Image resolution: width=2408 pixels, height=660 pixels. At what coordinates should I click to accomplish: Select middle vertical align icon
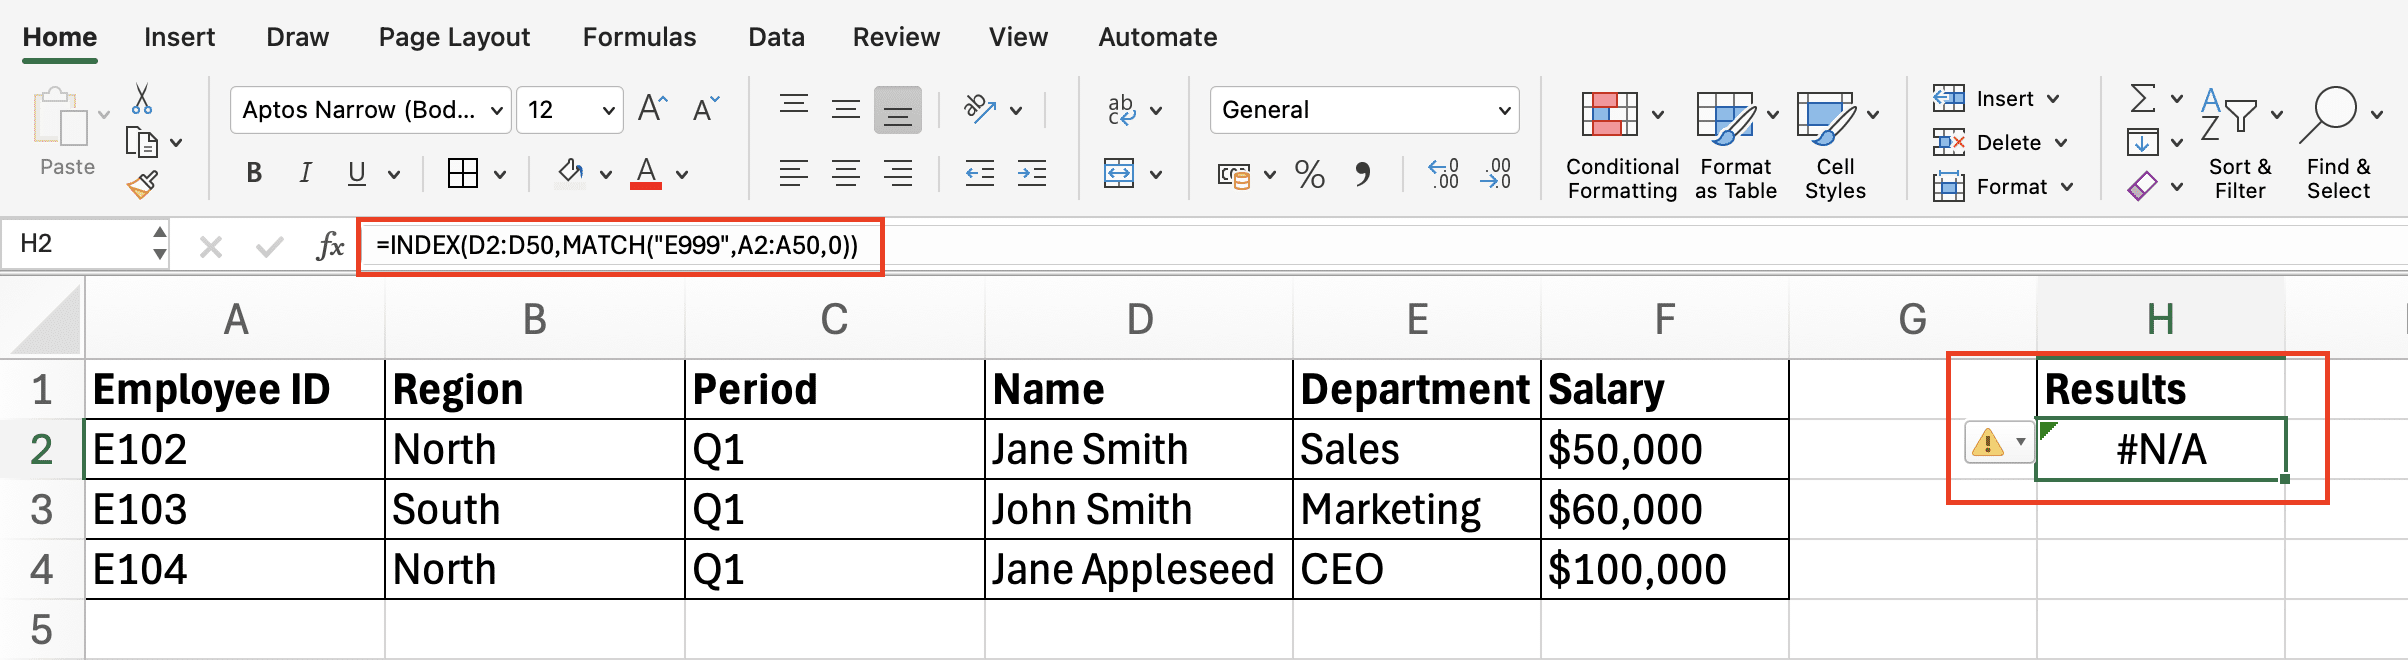pos(846,108)
